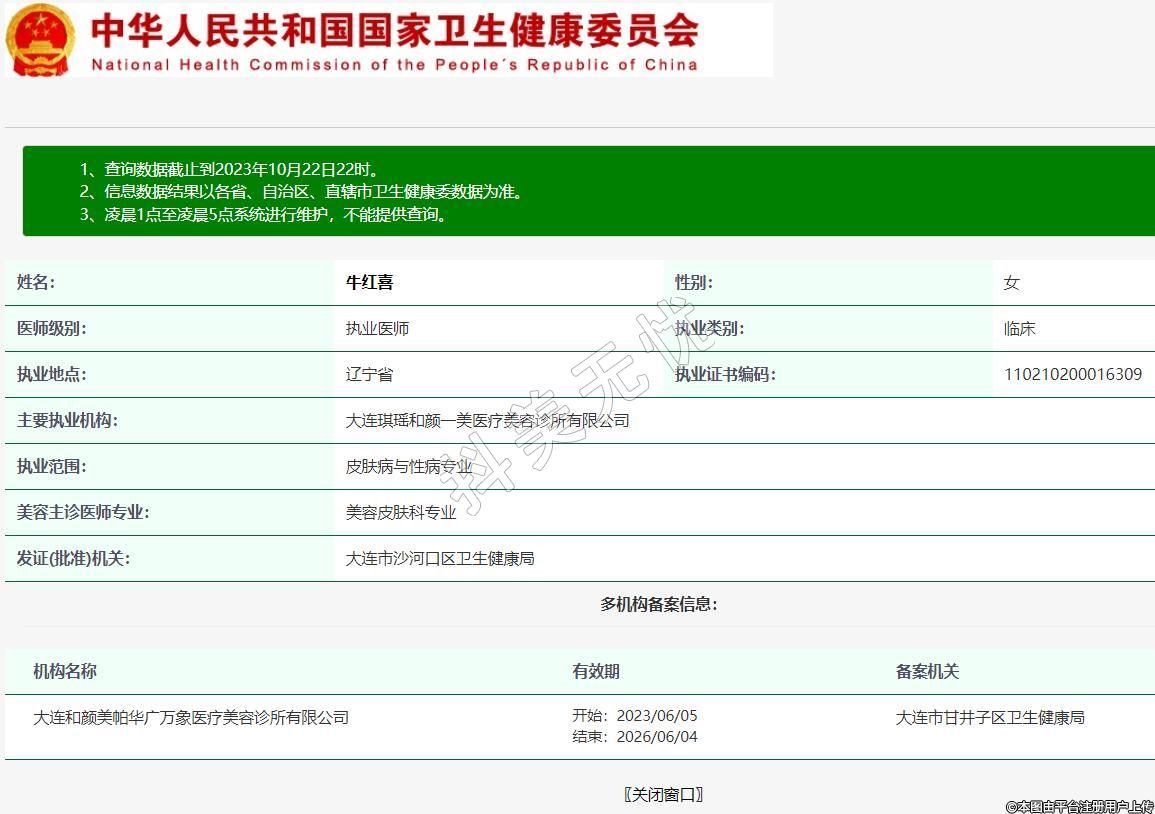Click the 多机构备案信息 section heading
Screen dimensions: 1155x814
[658, 604]
